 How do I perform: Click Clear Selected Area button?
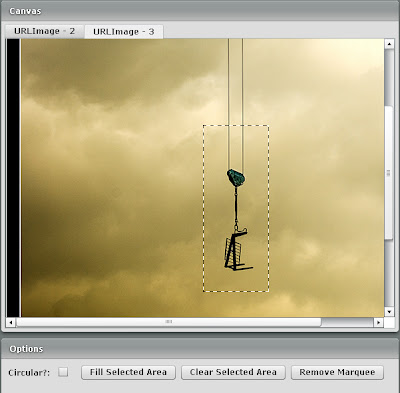pos(233,372)
